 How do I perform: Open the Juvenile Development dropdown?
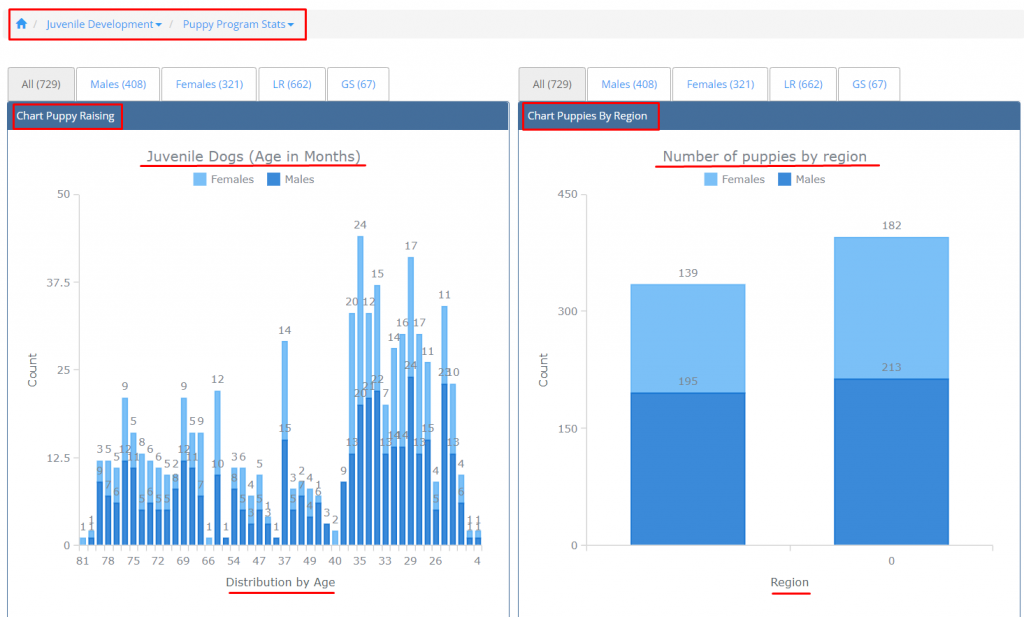pos(103,24)
